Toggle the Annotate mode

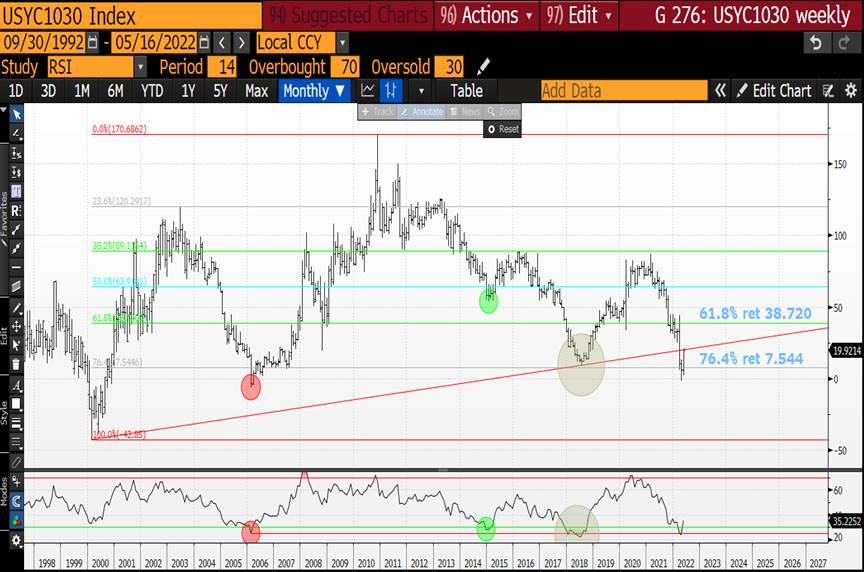pos(422,112)
